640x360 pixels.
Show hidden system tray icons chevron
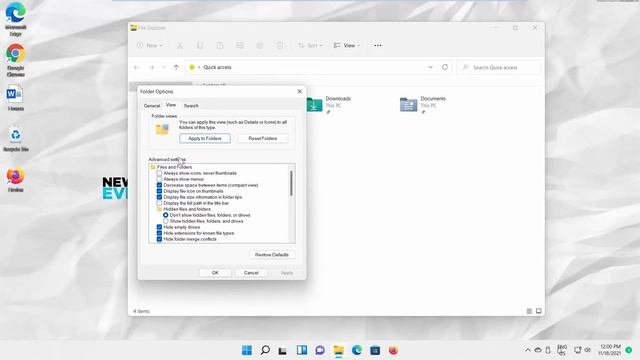528,350
